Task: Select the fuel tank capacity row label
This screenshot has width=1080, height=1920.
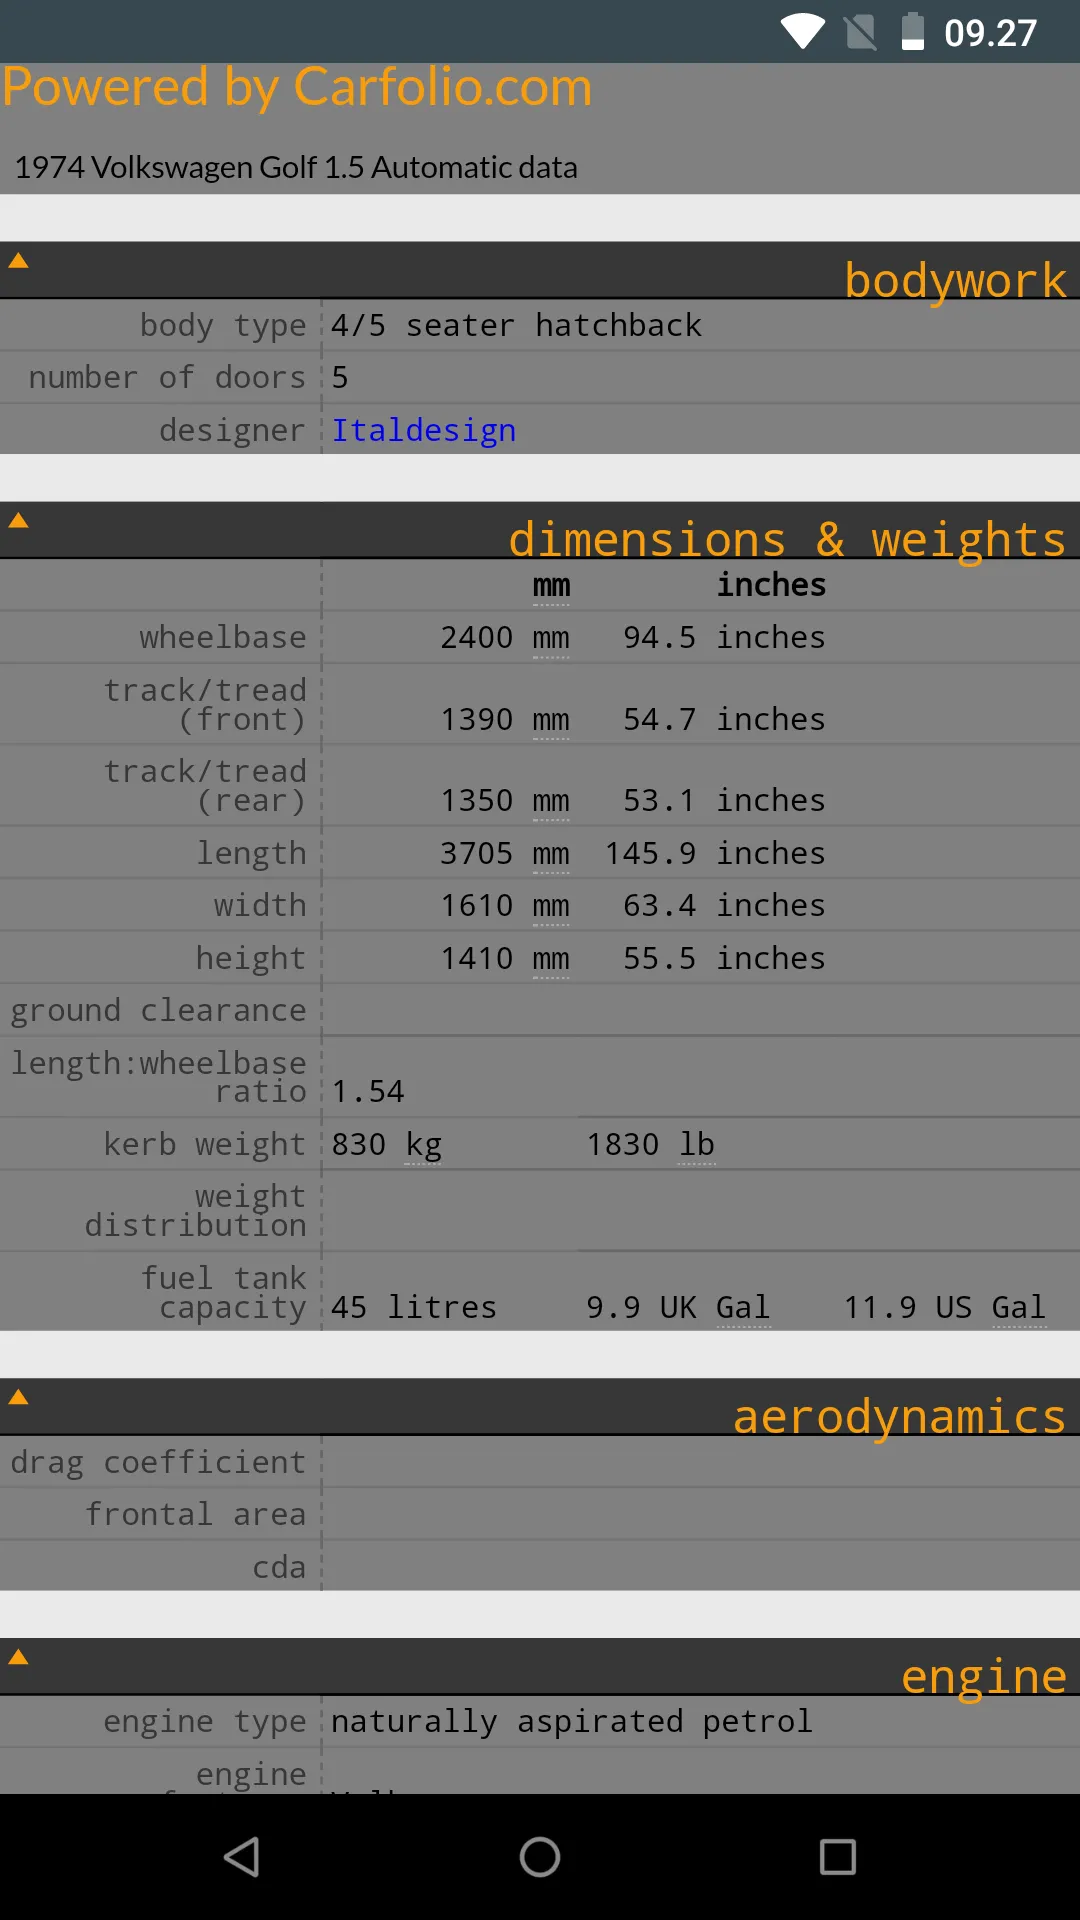Action: [223, 1293]
